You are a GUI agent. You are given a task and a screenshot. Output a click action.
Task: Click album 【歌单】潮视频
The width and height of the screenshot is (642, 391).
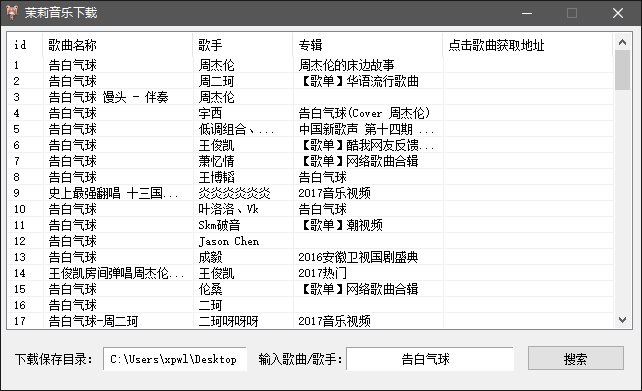[341, 225]
